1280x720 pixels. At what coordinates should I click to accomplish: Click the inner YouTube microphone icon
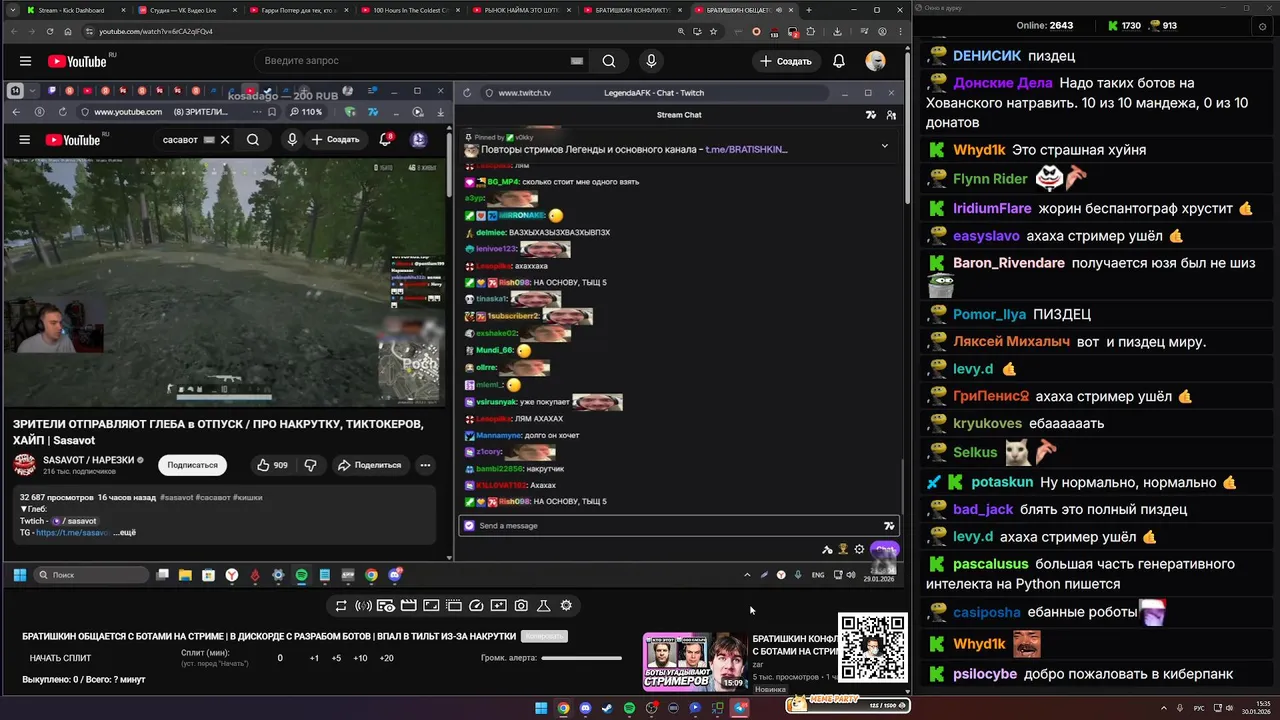[x=292, y=140]
